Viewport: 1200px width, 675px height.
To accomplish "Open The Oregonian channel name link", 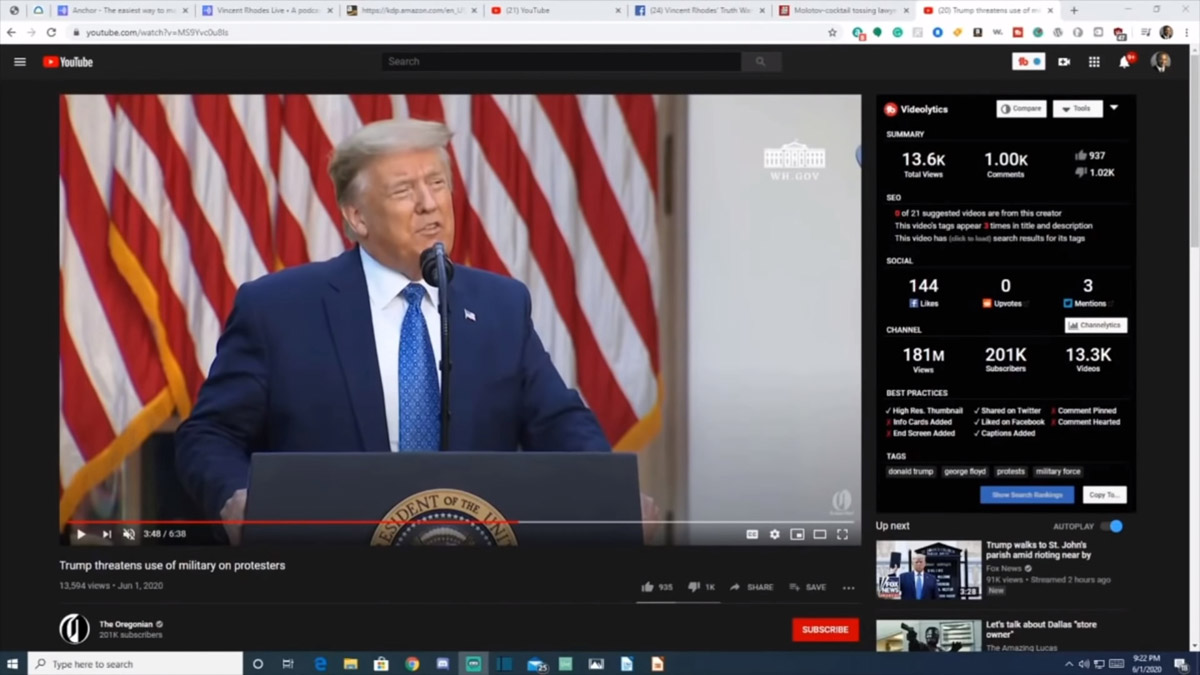I will (x=126, y=624).
